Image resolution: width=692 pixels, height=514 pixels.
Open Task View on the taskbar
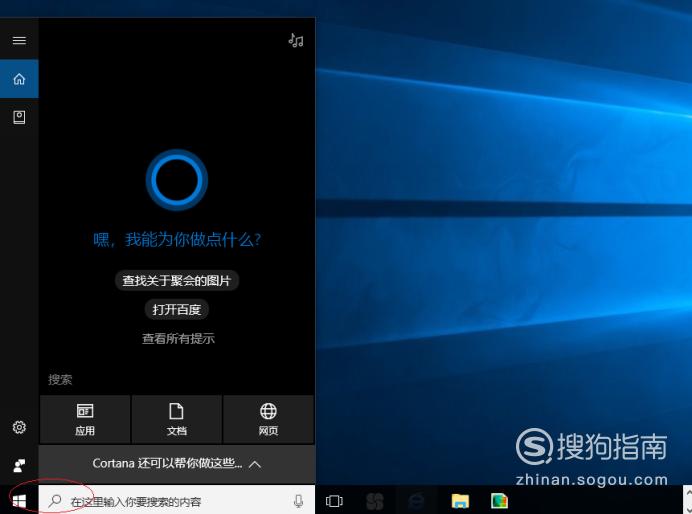click(334, 501)
